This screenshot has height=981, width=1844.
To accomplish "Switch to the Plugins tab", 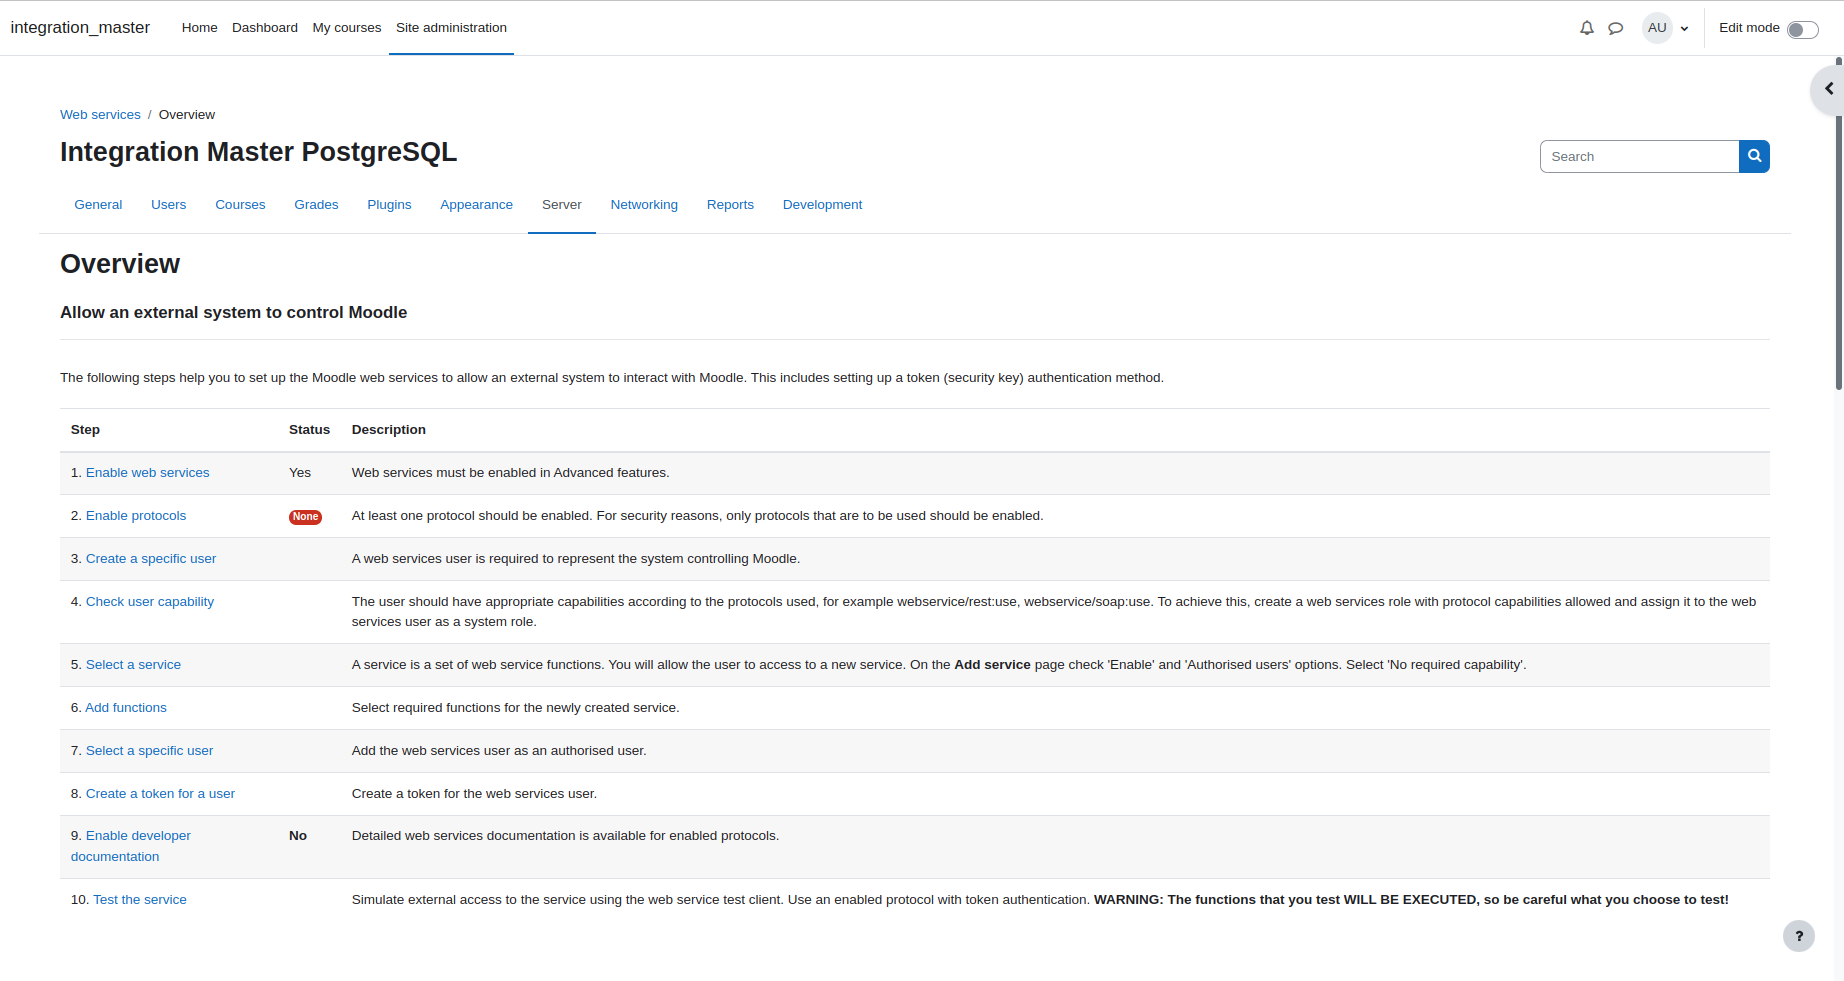I will click(389, 205).
